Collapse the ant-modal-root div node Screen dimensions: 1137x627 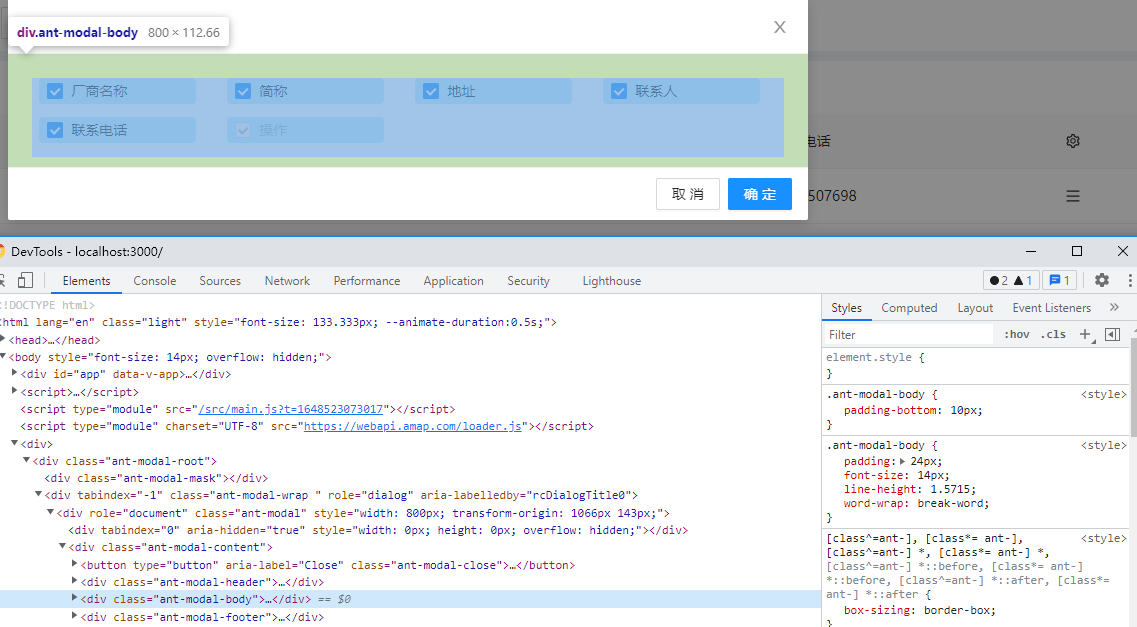click(x=26, y=460)
